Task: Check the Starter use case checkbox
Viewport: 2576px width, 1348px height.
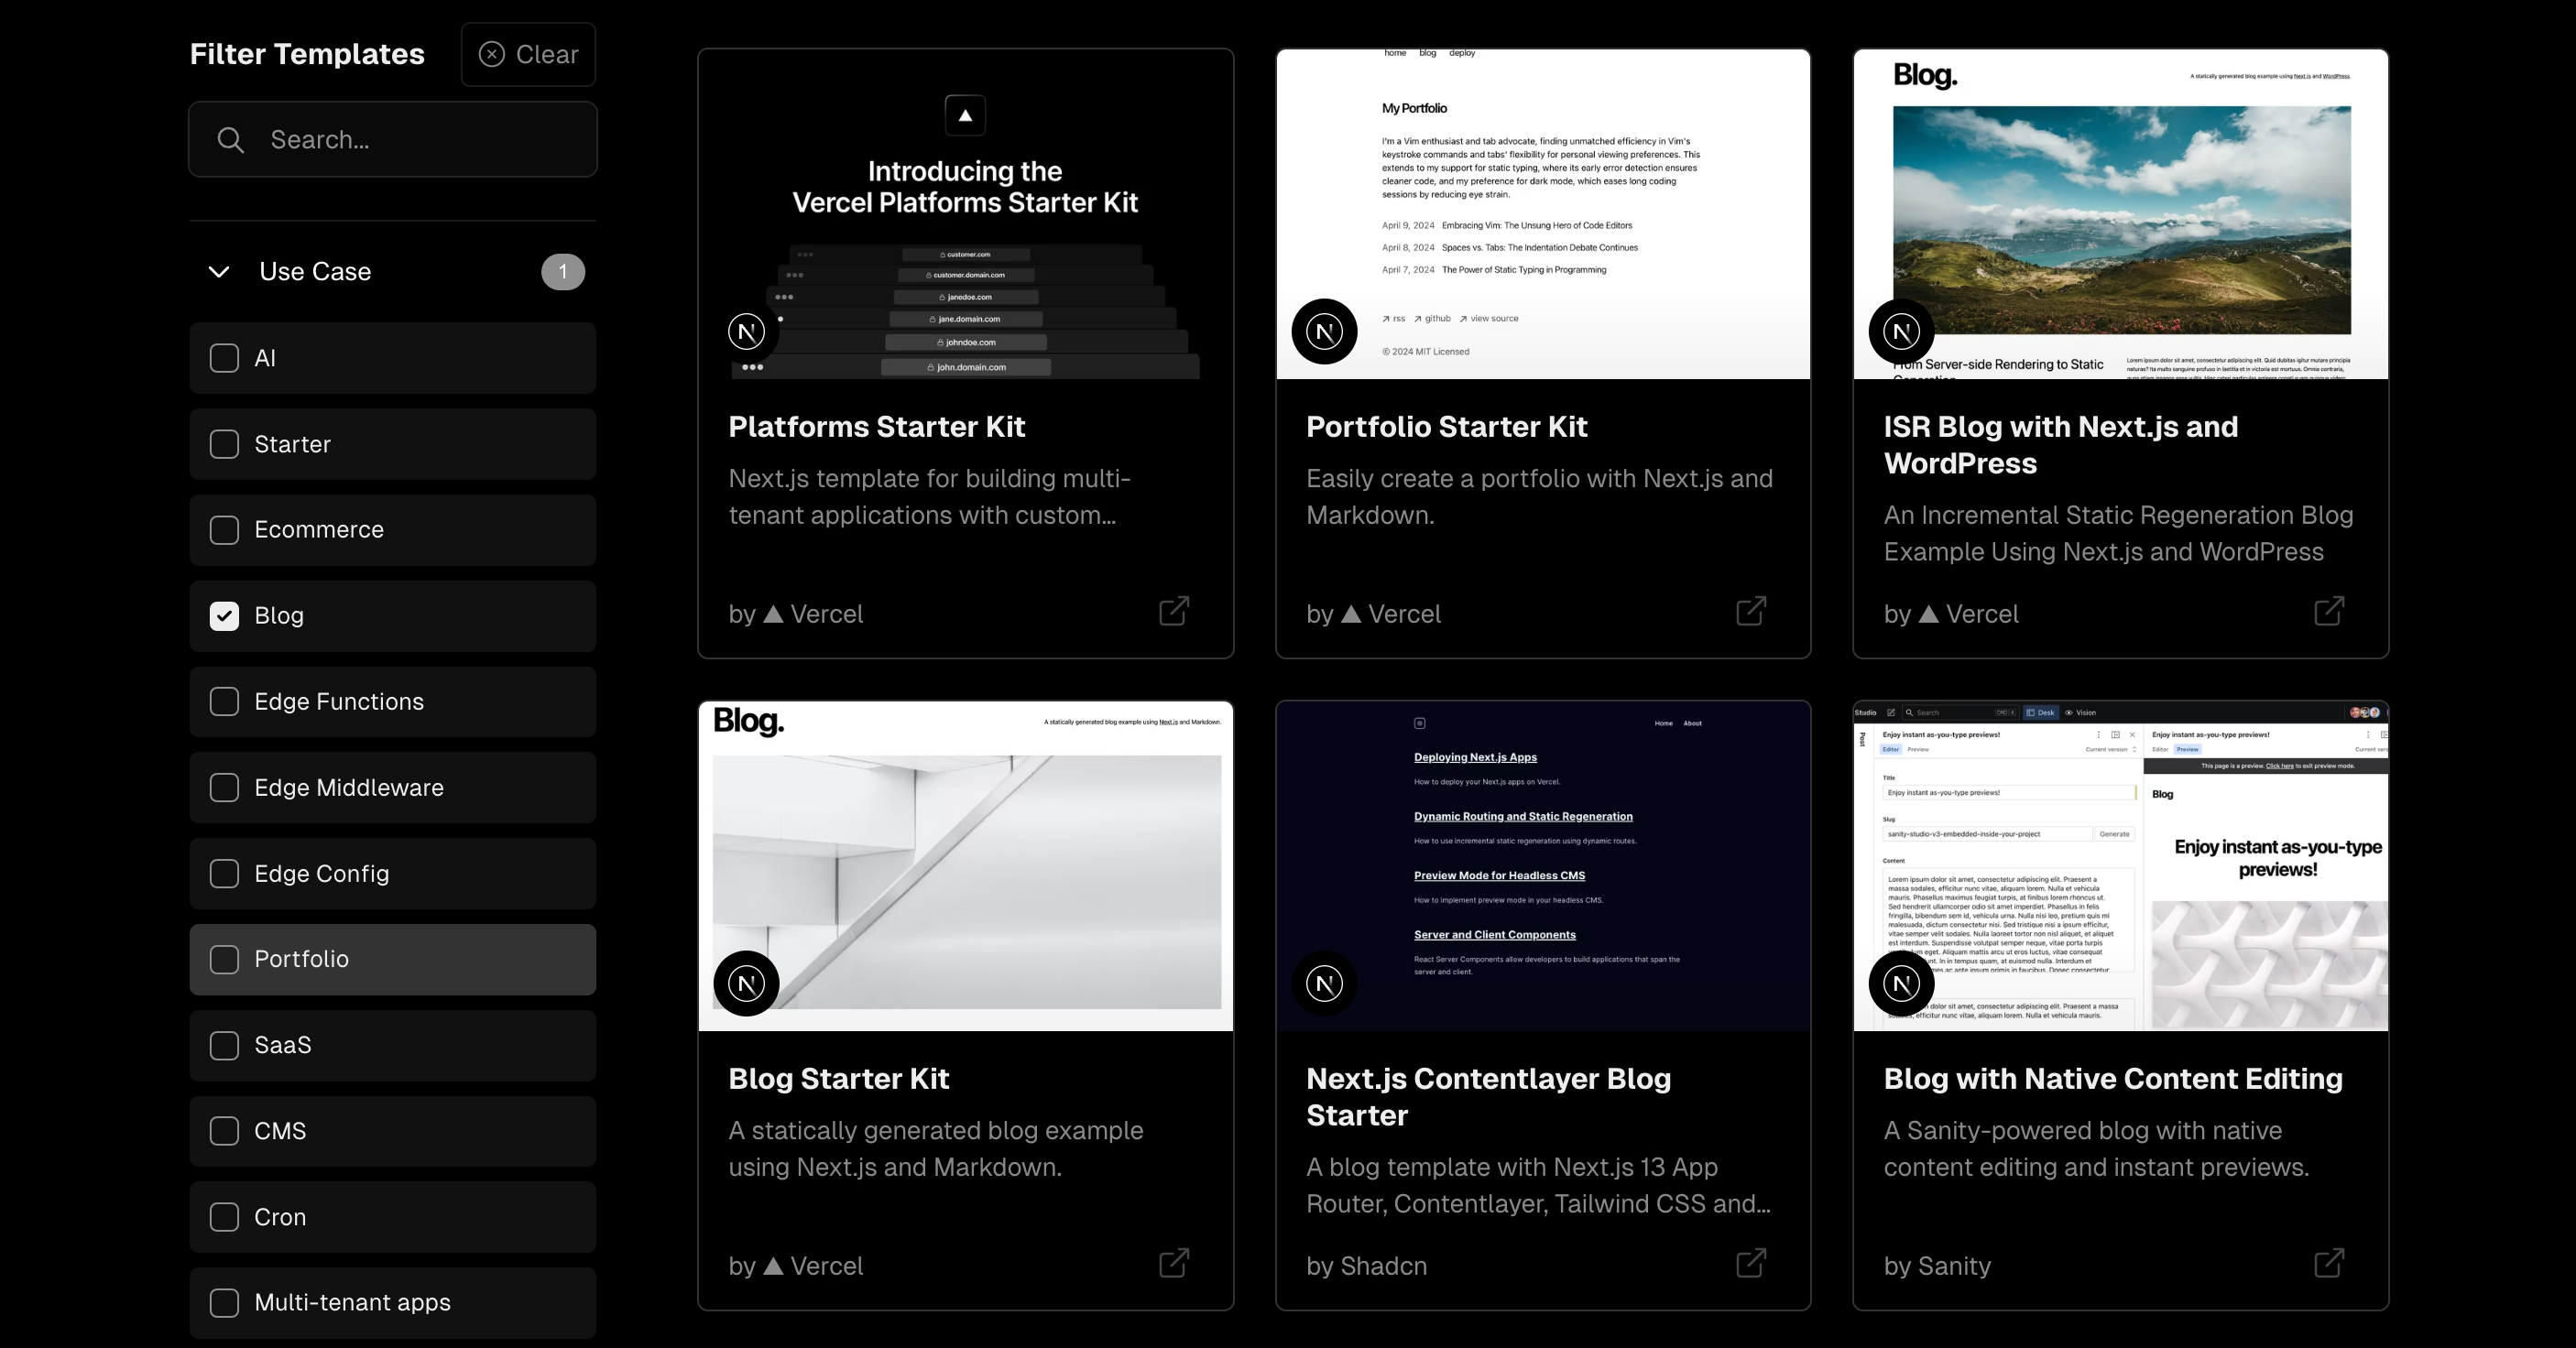Action: tap(224, 444)
